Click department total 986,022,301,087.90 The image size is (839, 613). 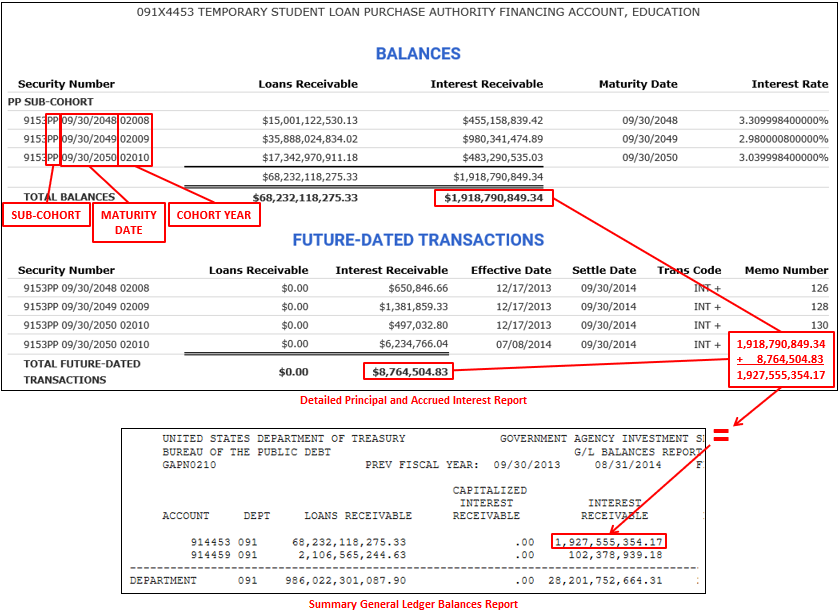[x=346, y=580]
